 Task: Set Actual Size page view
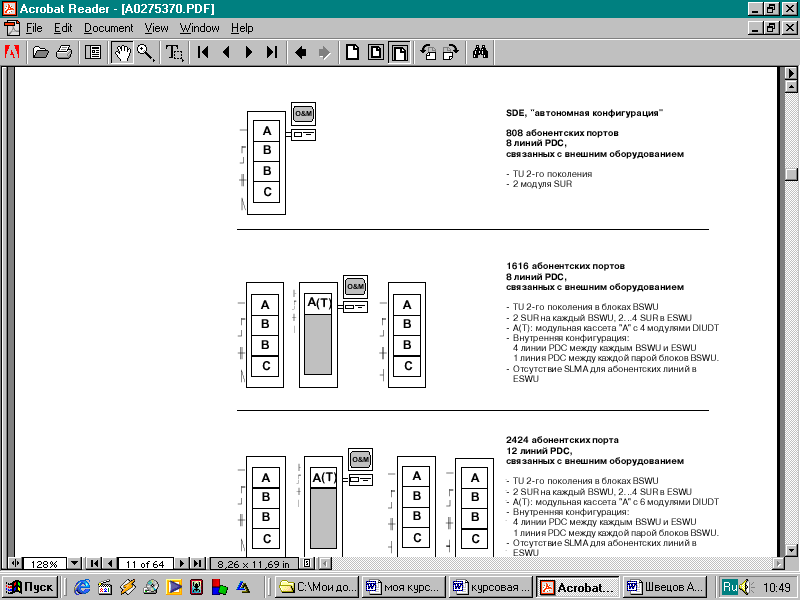(353, 53)
